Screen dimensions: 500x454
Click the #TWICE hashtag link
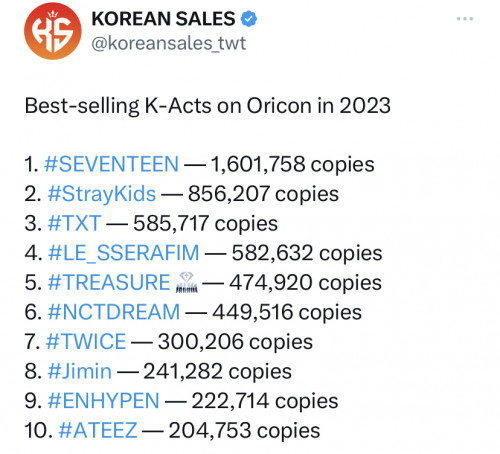86,342
